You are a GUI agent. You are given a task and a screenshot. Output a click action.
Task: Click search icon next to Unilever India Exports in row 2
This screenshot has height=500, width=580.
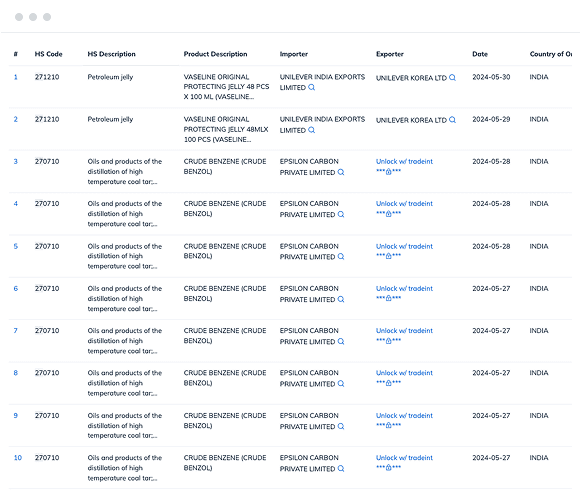click(311, 130)
